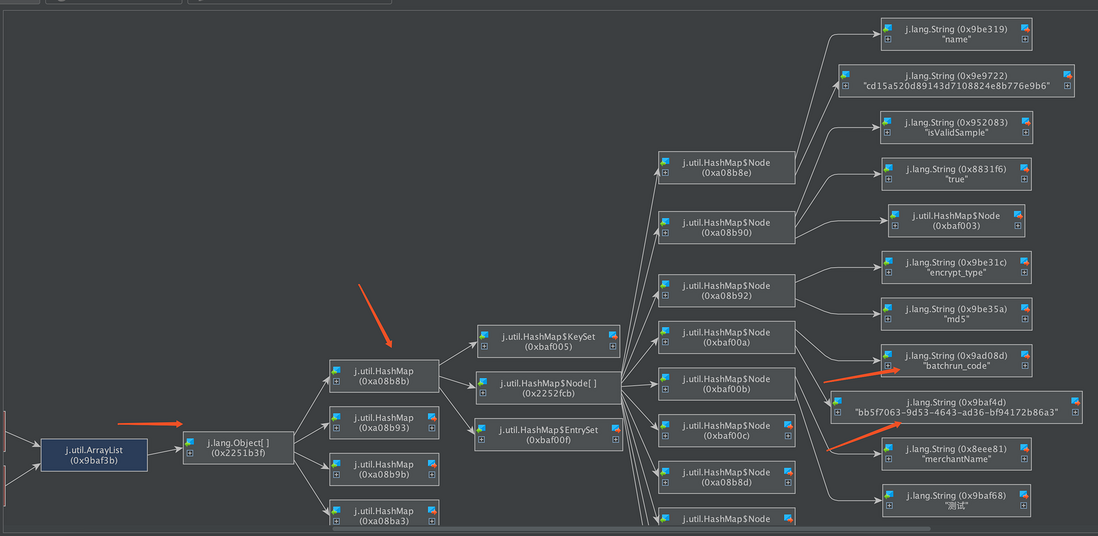Select the j.util.ArrayList 0x9baf3b node

[x=94, y=455]
